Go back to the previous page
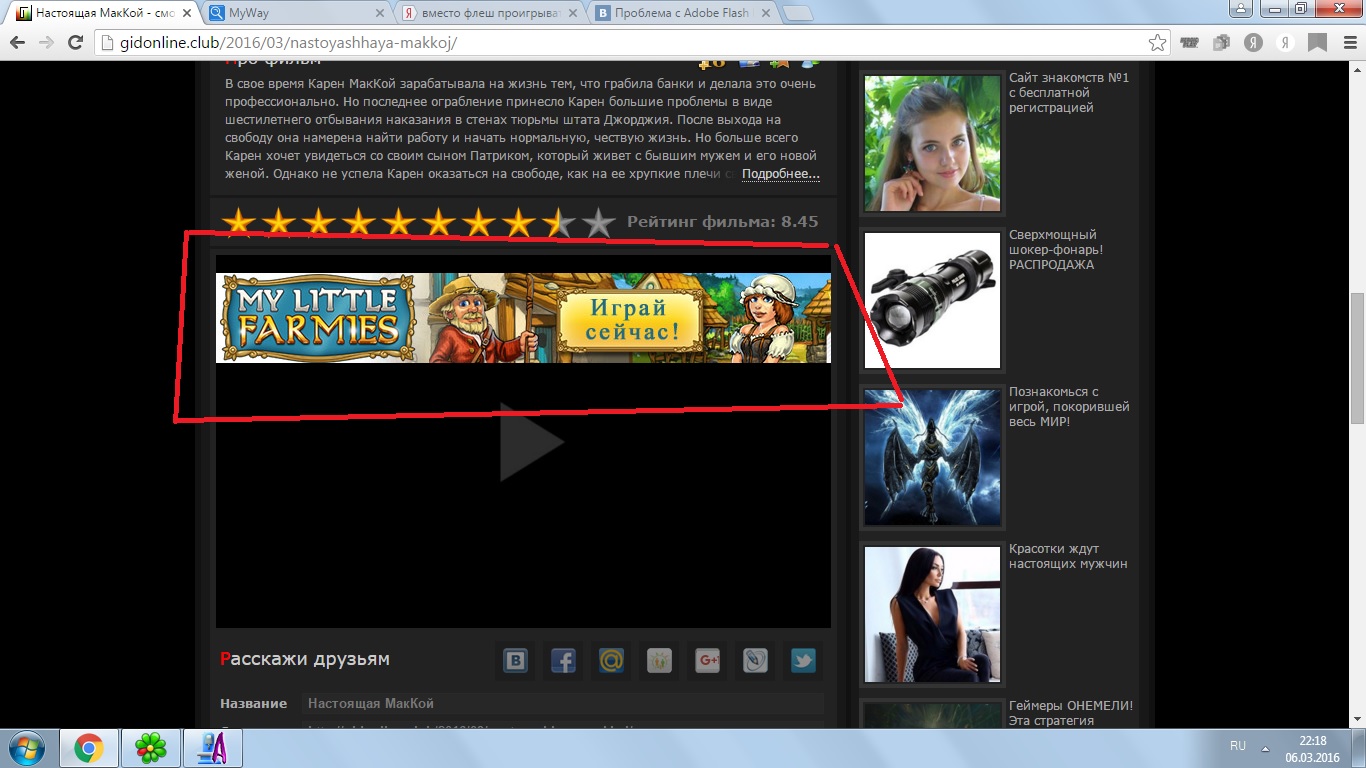This screenshot has height=768, width=1366. [x=17, y=43]
